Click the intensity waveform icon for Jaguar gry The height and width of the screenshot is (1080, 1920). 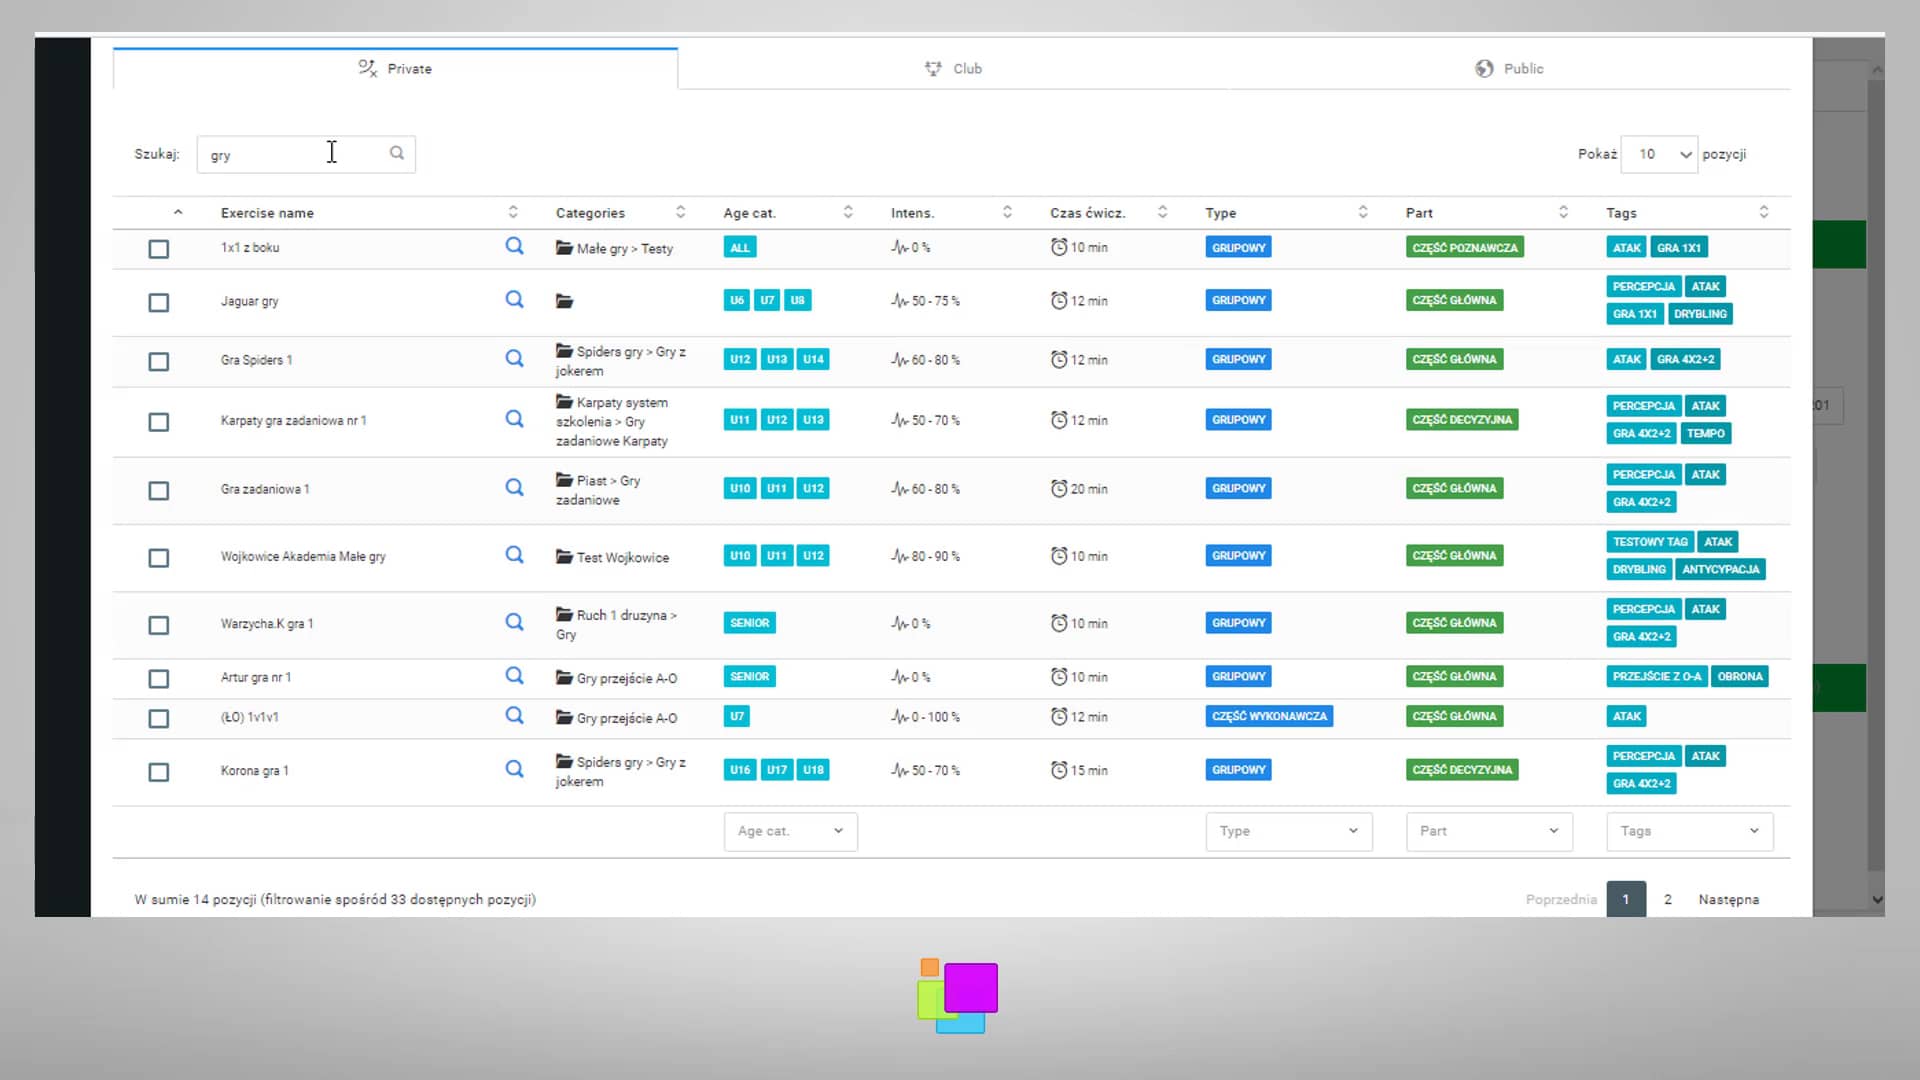(897, 300)
